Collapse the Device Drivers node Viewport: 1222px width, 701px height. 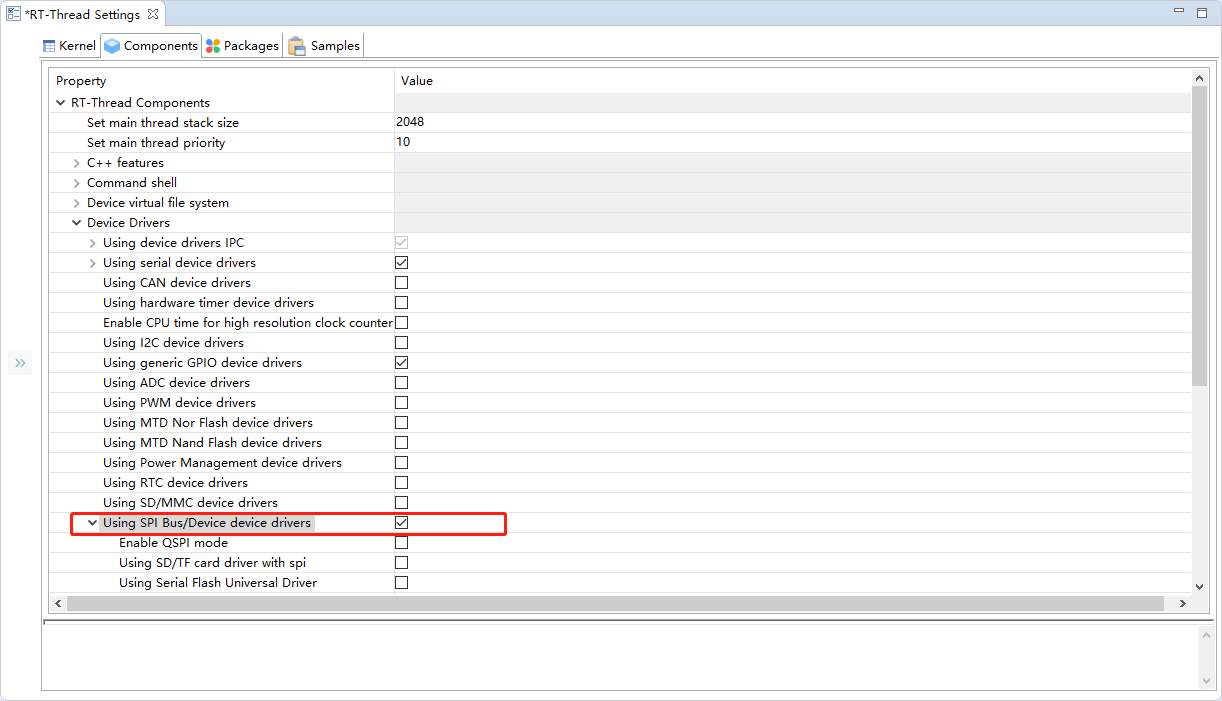point(77,223)
